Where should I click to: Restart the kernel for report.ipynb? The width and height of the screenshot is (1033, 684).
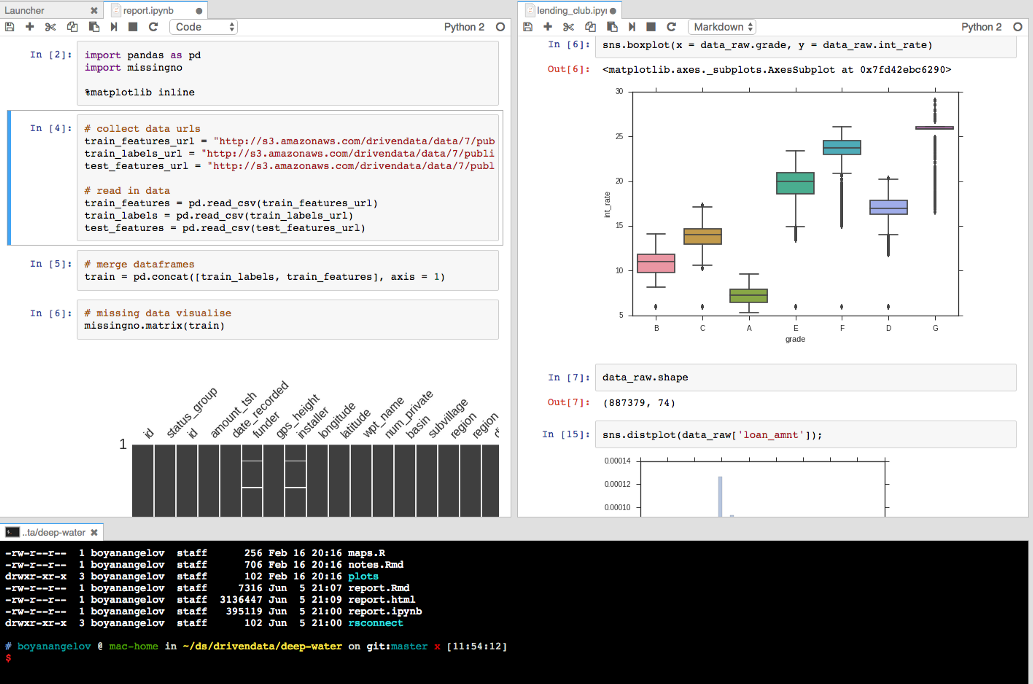tap(153, 27)
